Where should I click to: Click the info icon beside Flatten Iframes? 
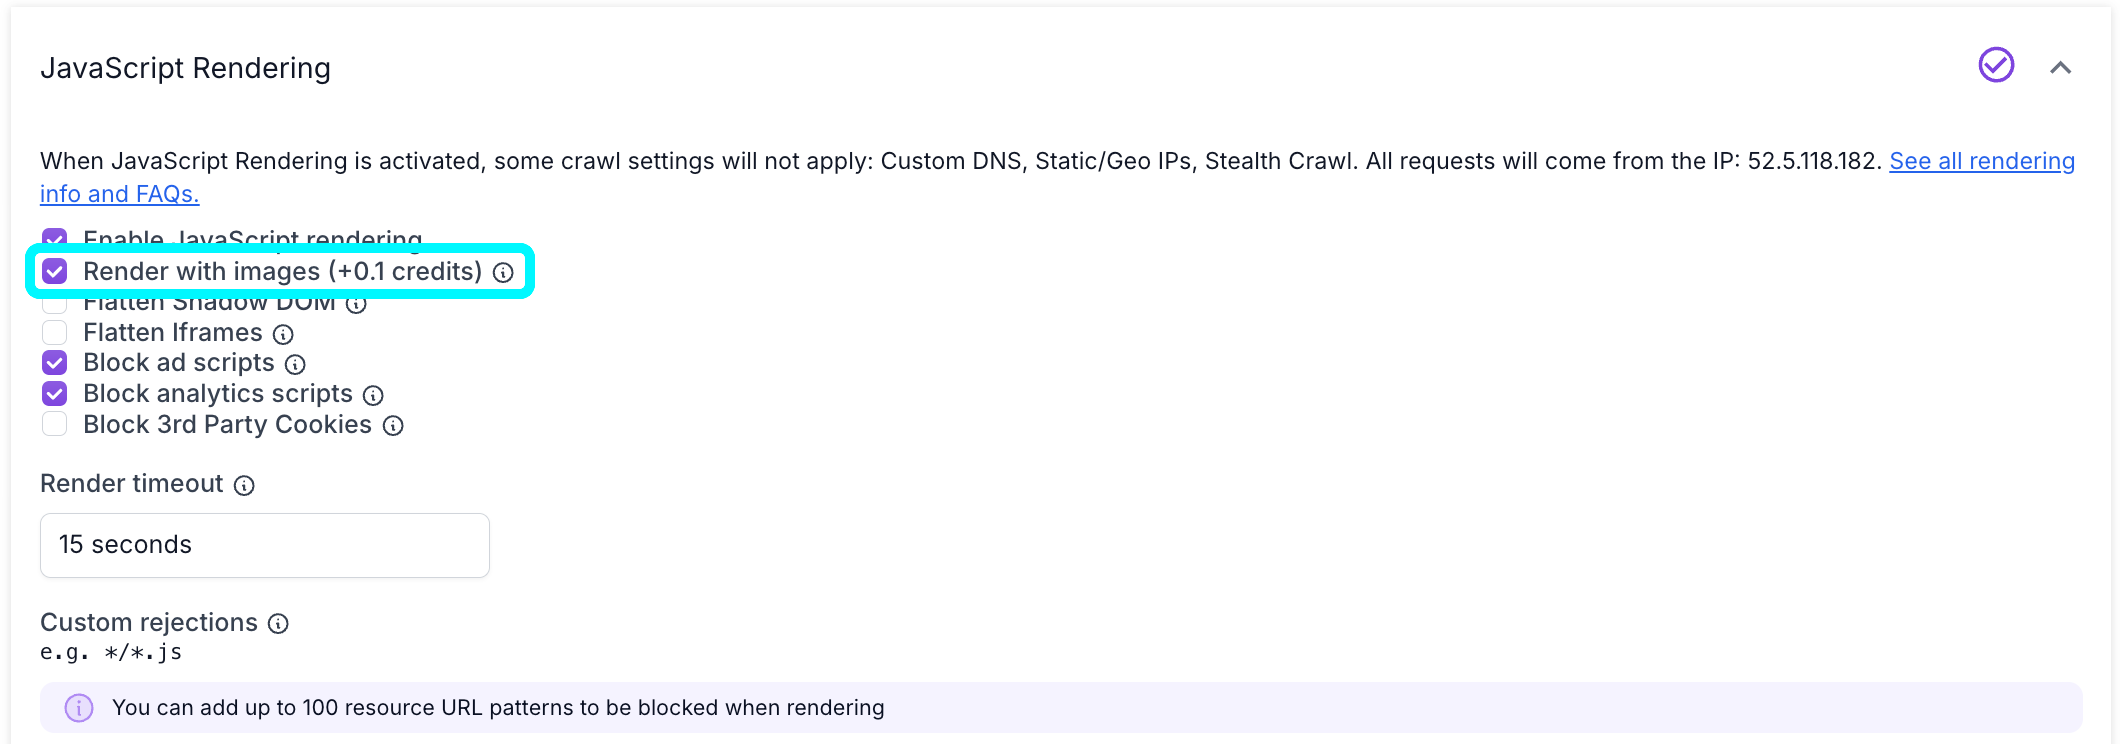[x=283, y=333]
